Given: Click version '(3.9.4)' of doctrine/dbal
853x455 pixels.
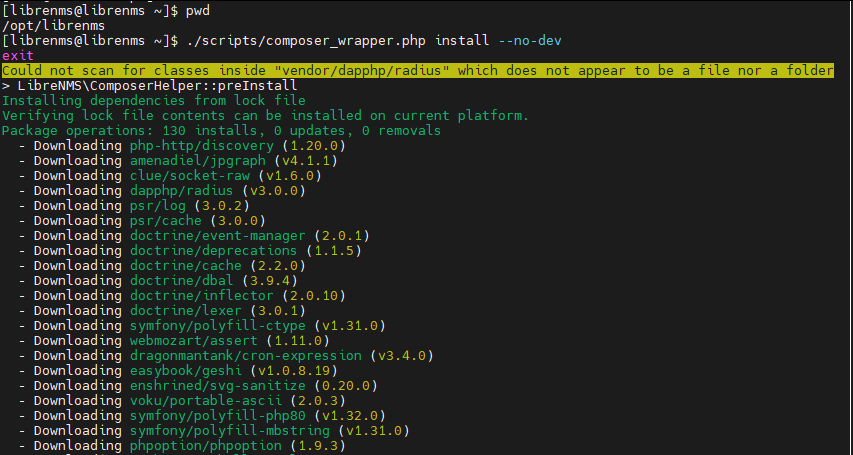Looking at the screenshot, I should click(x=270, y=280).
